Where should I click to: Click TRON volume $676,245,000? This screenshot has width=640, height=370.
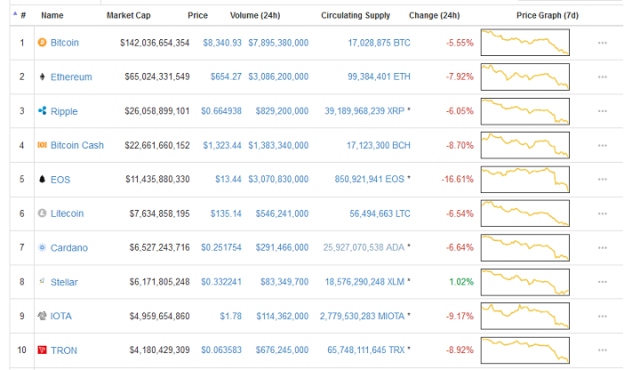pyautogui.click(x=282, y=350)
